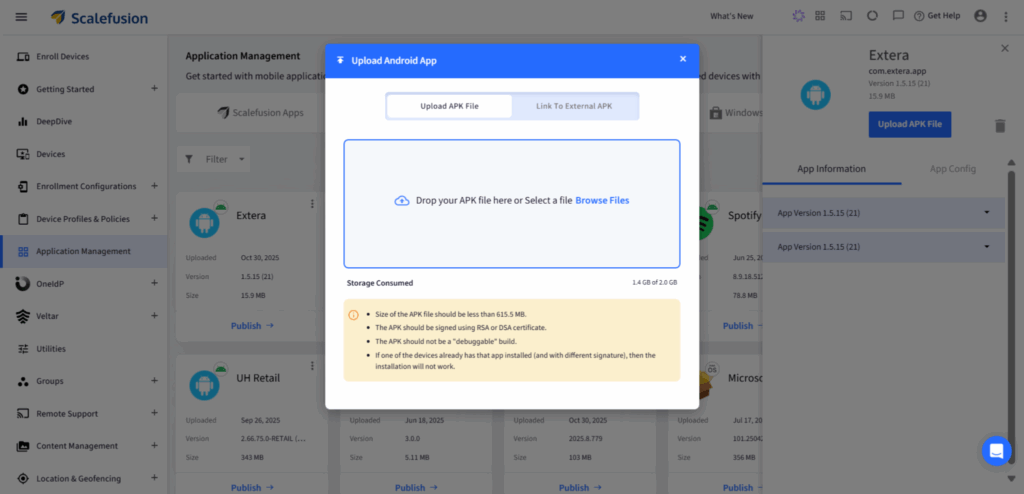The width and height of the screenshot is (1024, 494).
Task: Click the cast screen icon in top bar
Action: pyautogui.click(x=845, y=16)
